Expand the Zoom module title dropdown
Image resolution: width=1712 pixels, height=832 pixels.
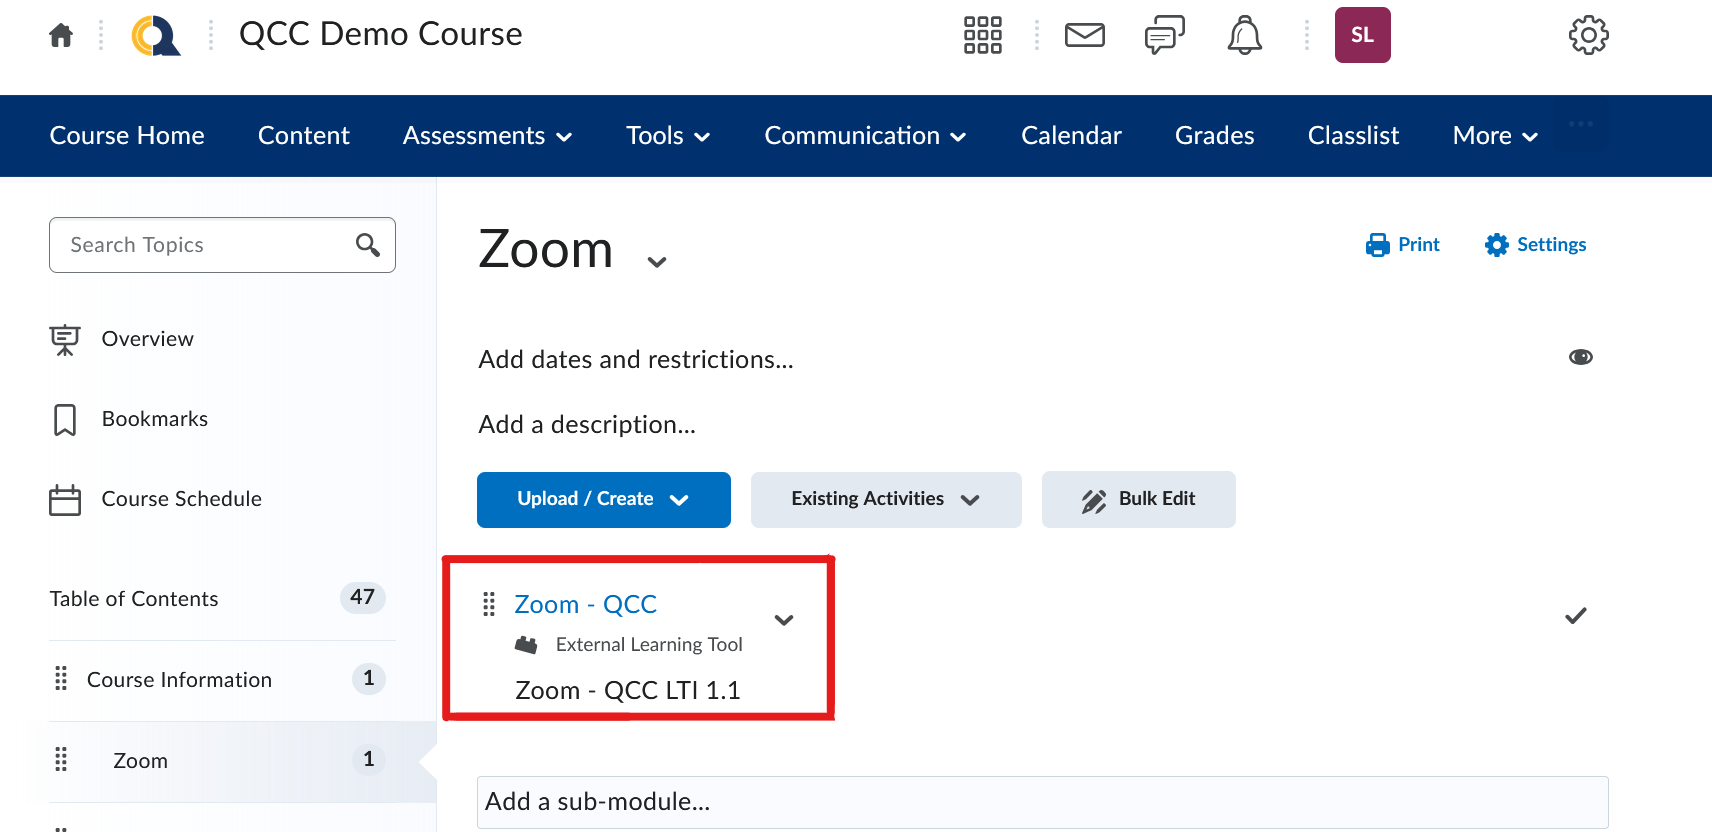657,262
